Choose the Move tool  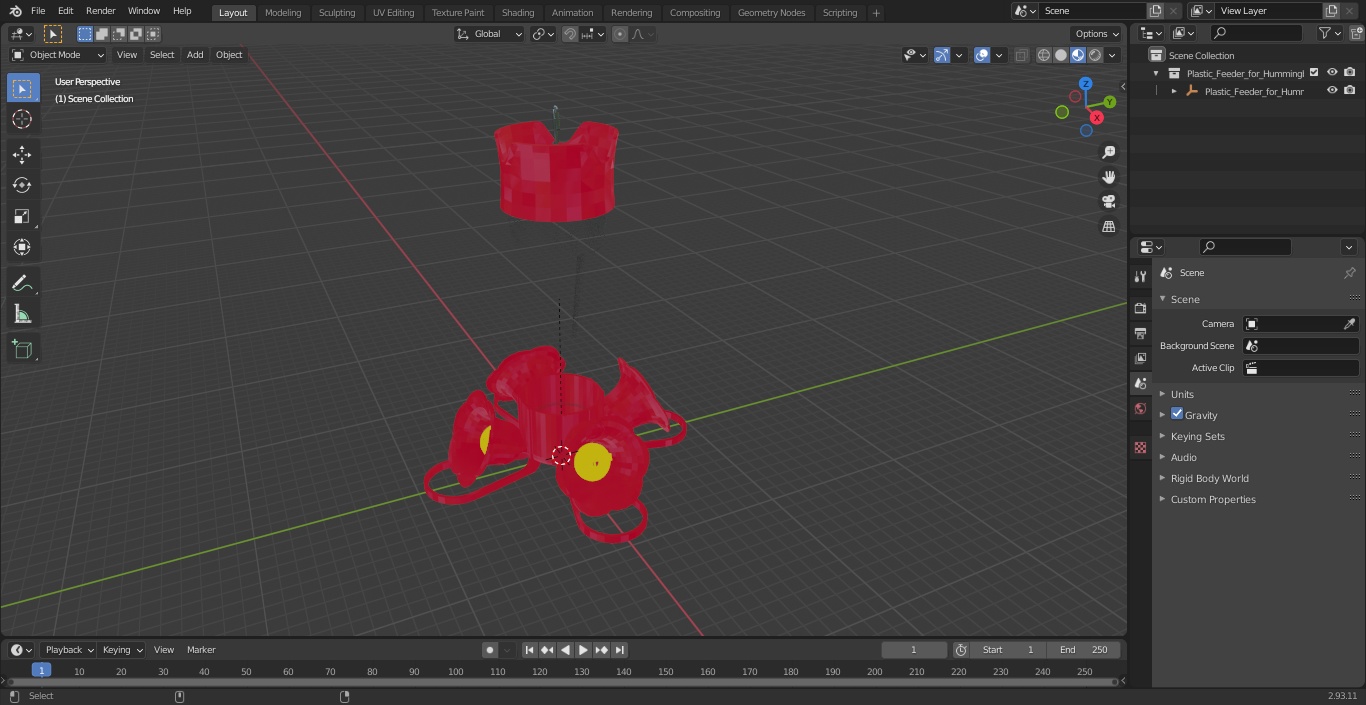coord(23,154)
